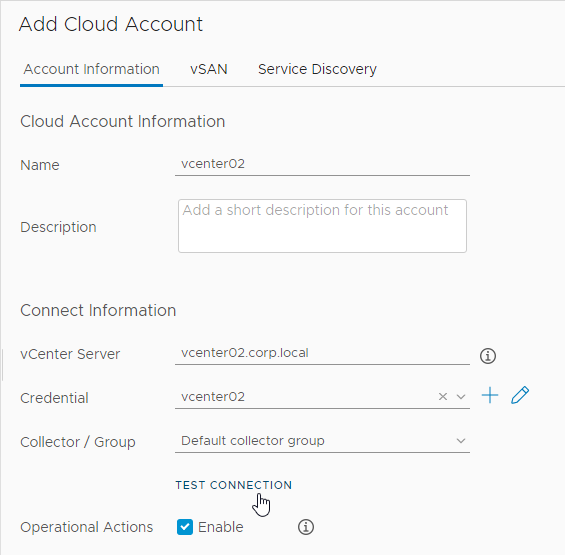The image size is (565, 555).
Task: Expand the Credential dropdown arrow
Action: coord(461,397)
